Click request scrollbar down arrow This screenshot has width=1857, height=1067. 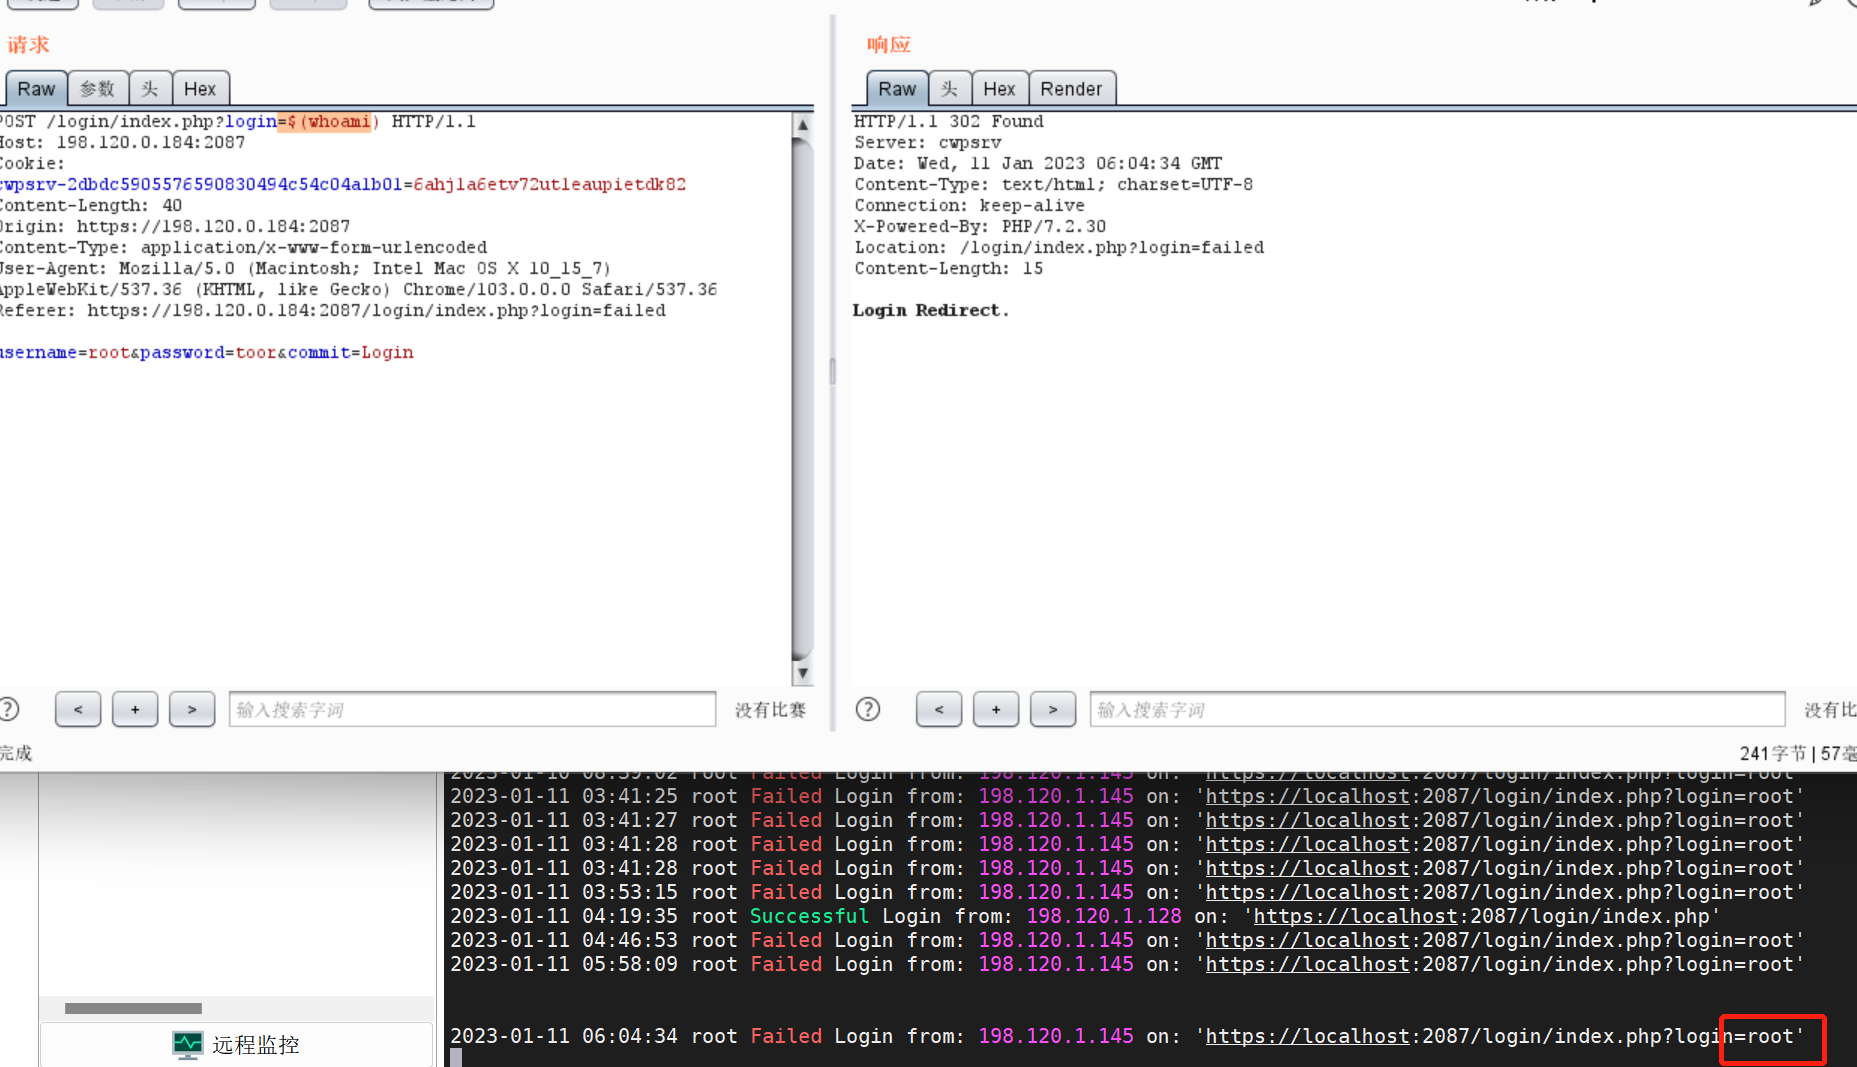click(802, 673)
